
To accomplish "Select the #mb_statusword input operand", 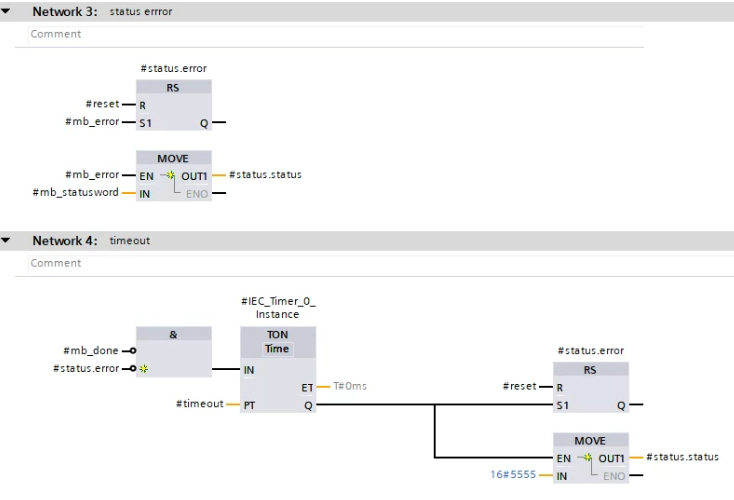I will [75, 193].
